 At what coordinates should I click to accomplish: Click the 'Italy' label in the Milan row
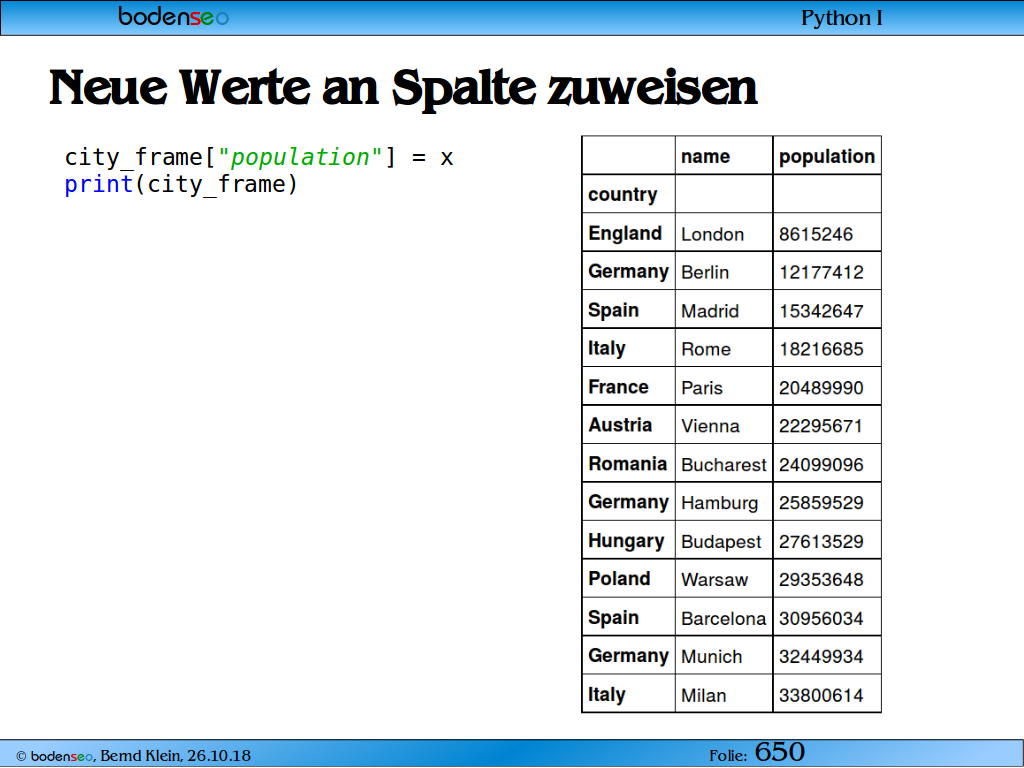point(607,695)
